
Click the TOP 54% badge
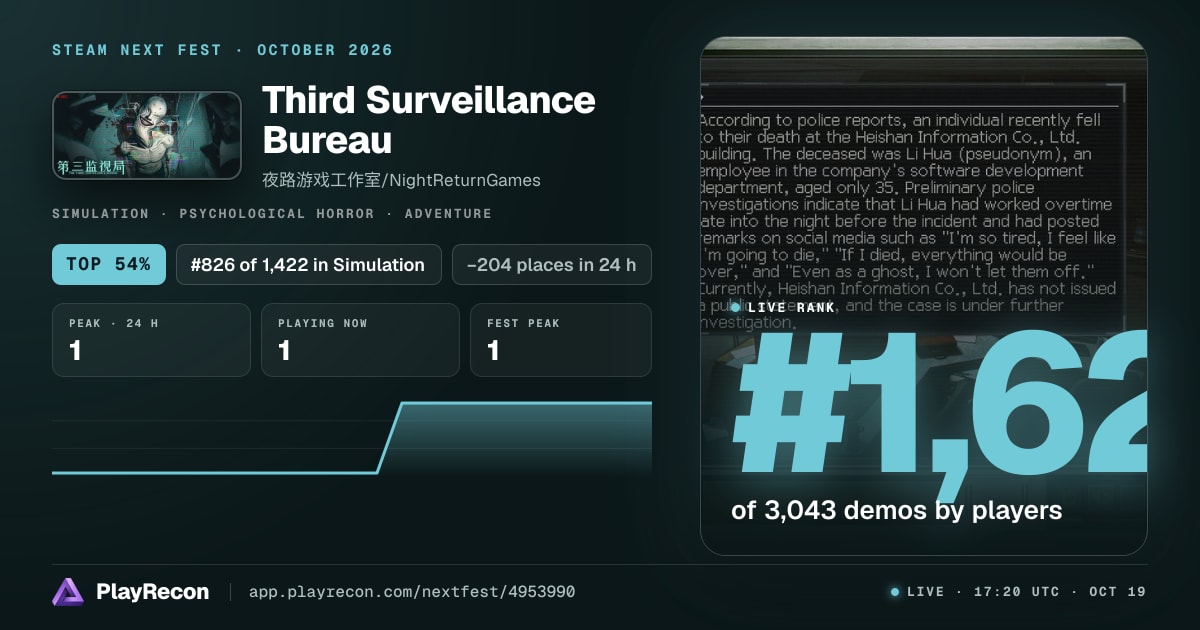click(108, 265)
